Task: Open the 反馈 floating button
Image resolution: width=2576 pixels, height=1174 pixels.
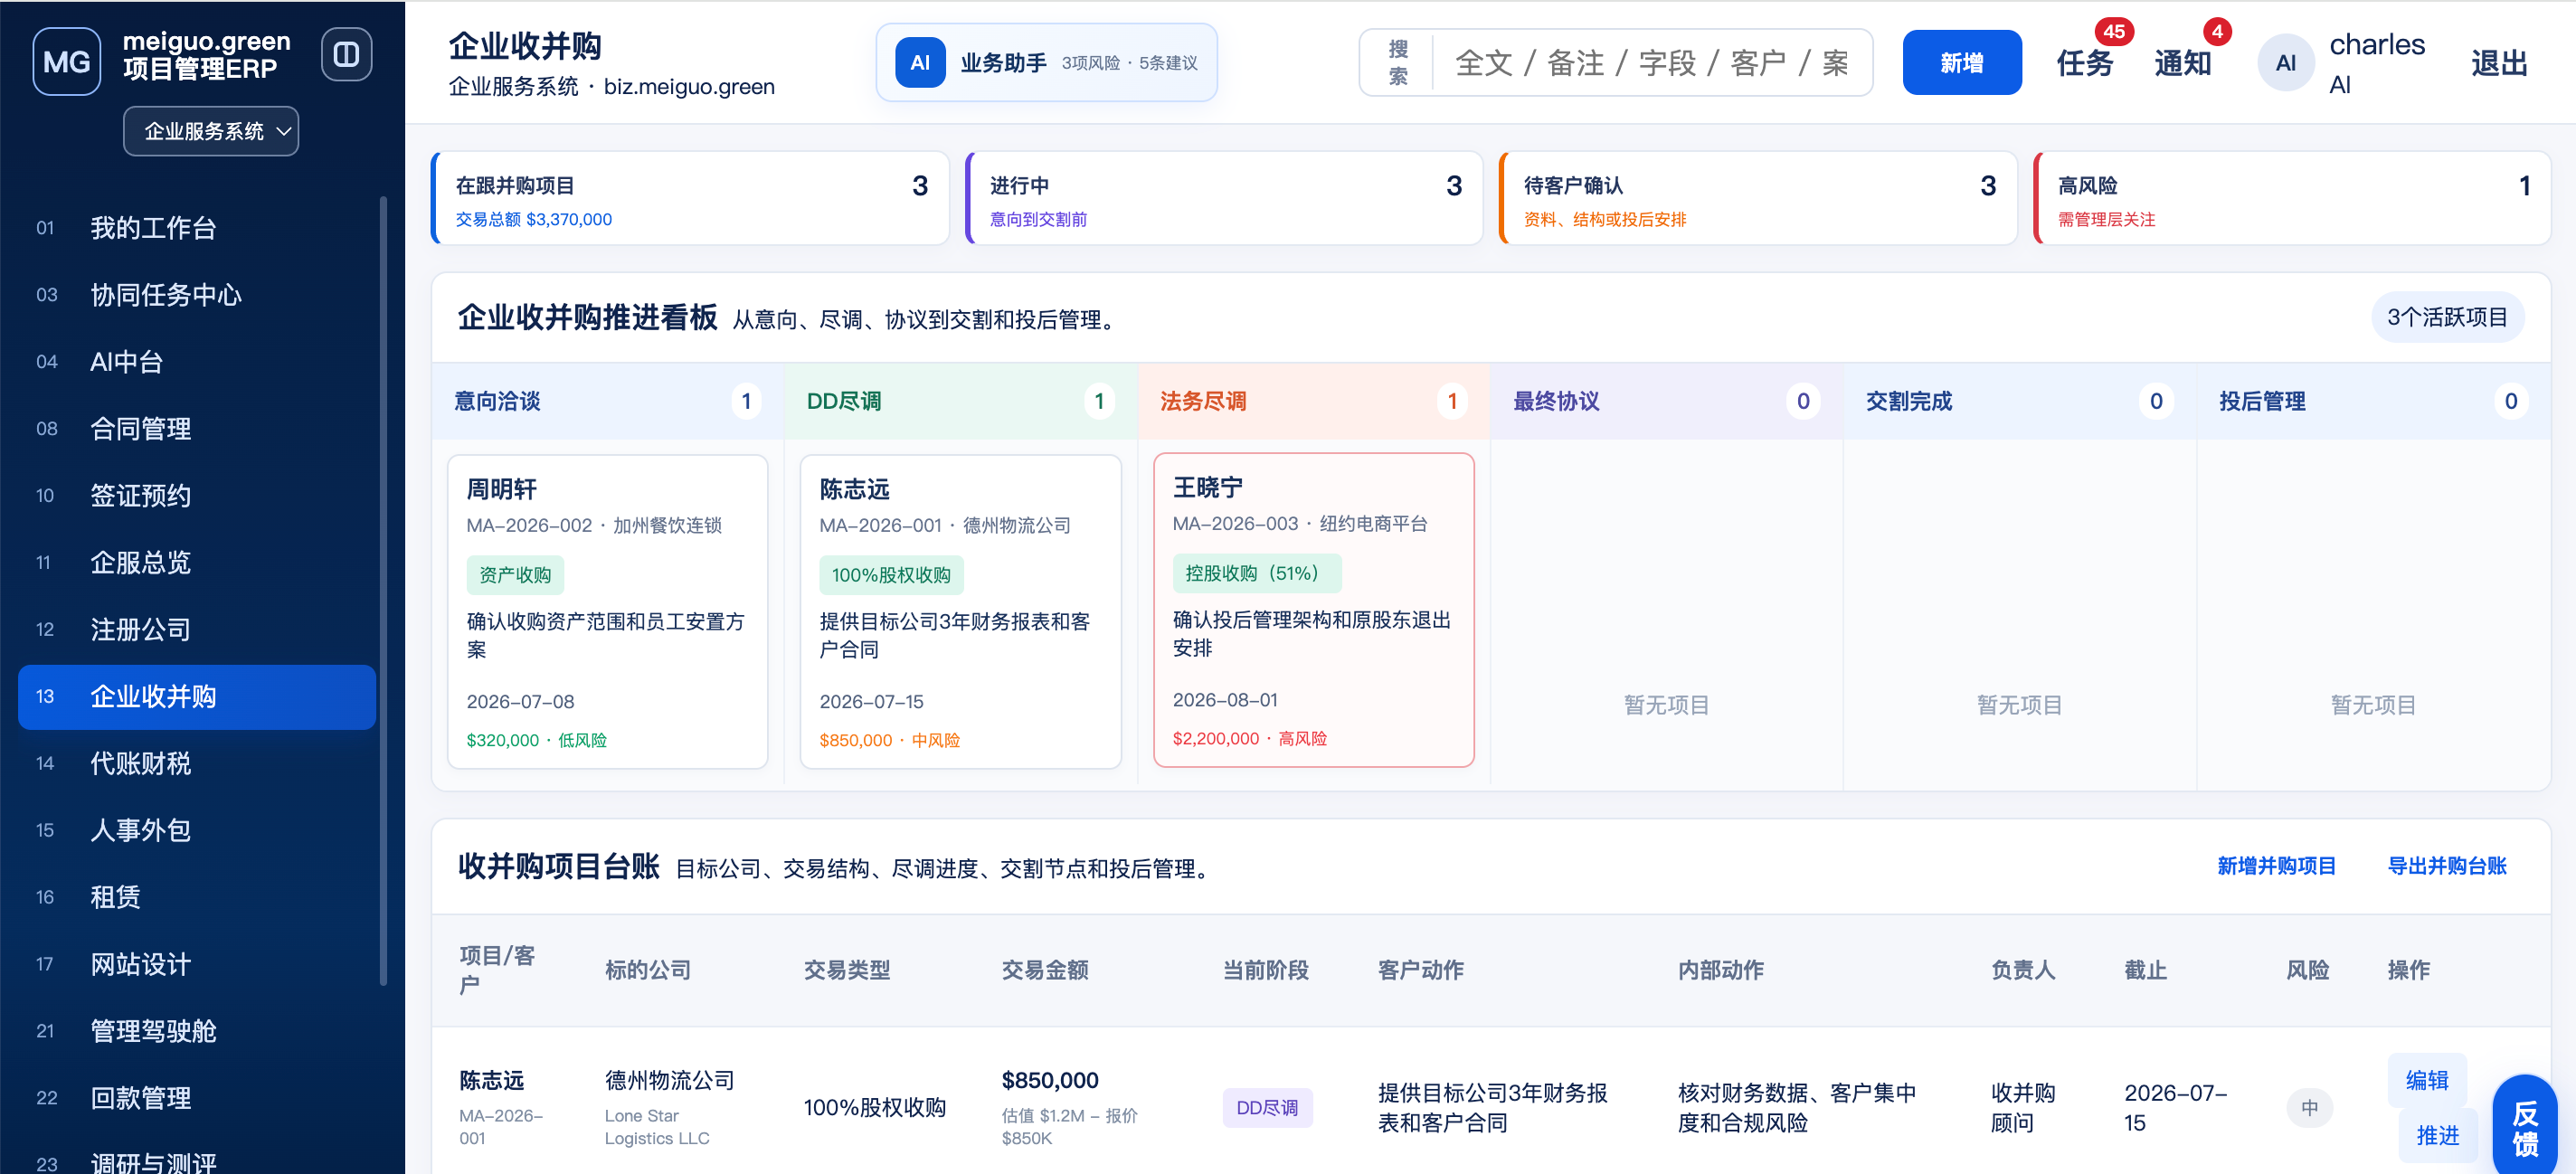Action: 2525,1127
